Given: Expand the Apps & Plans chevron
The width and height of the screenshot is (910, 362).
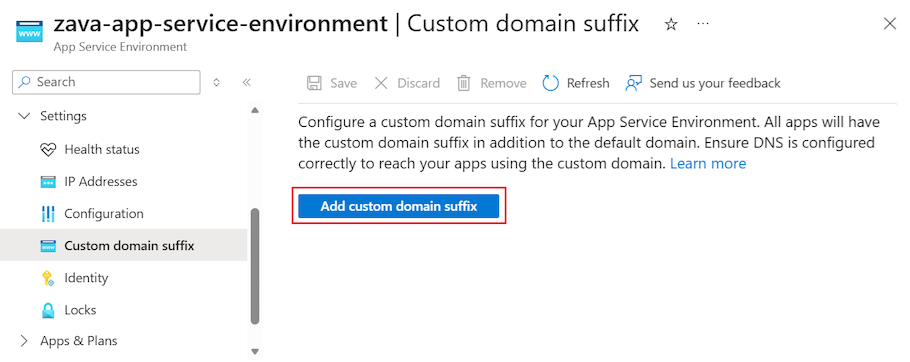Looking at the screenshot, I should (x=24, y=341).
